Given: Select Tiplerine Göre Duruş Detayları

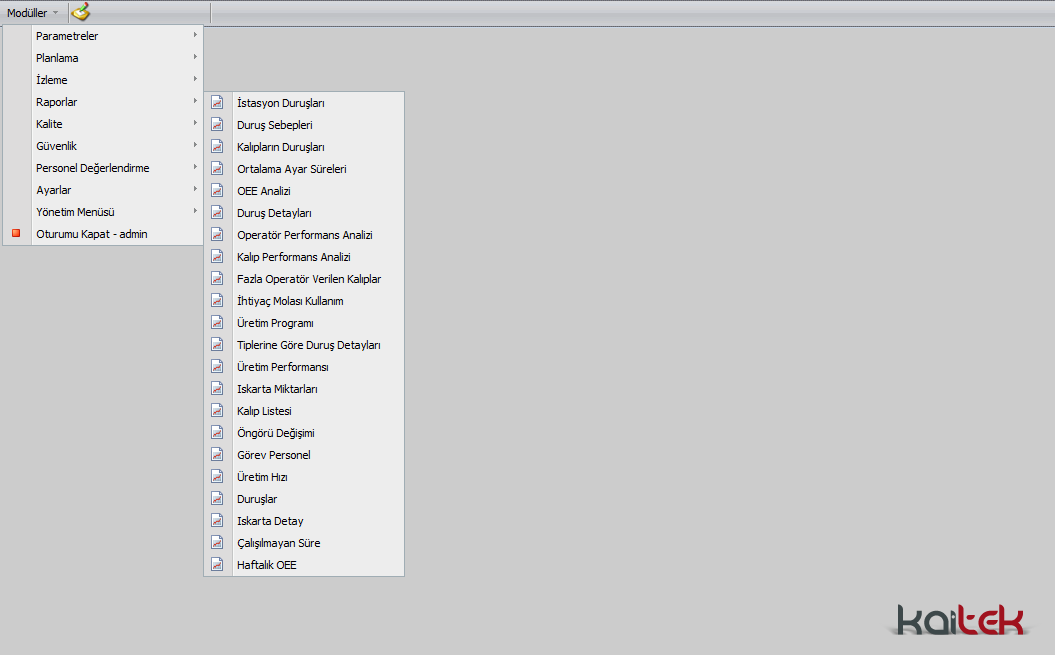Looking at the screenshot, I should pos(308,345).
